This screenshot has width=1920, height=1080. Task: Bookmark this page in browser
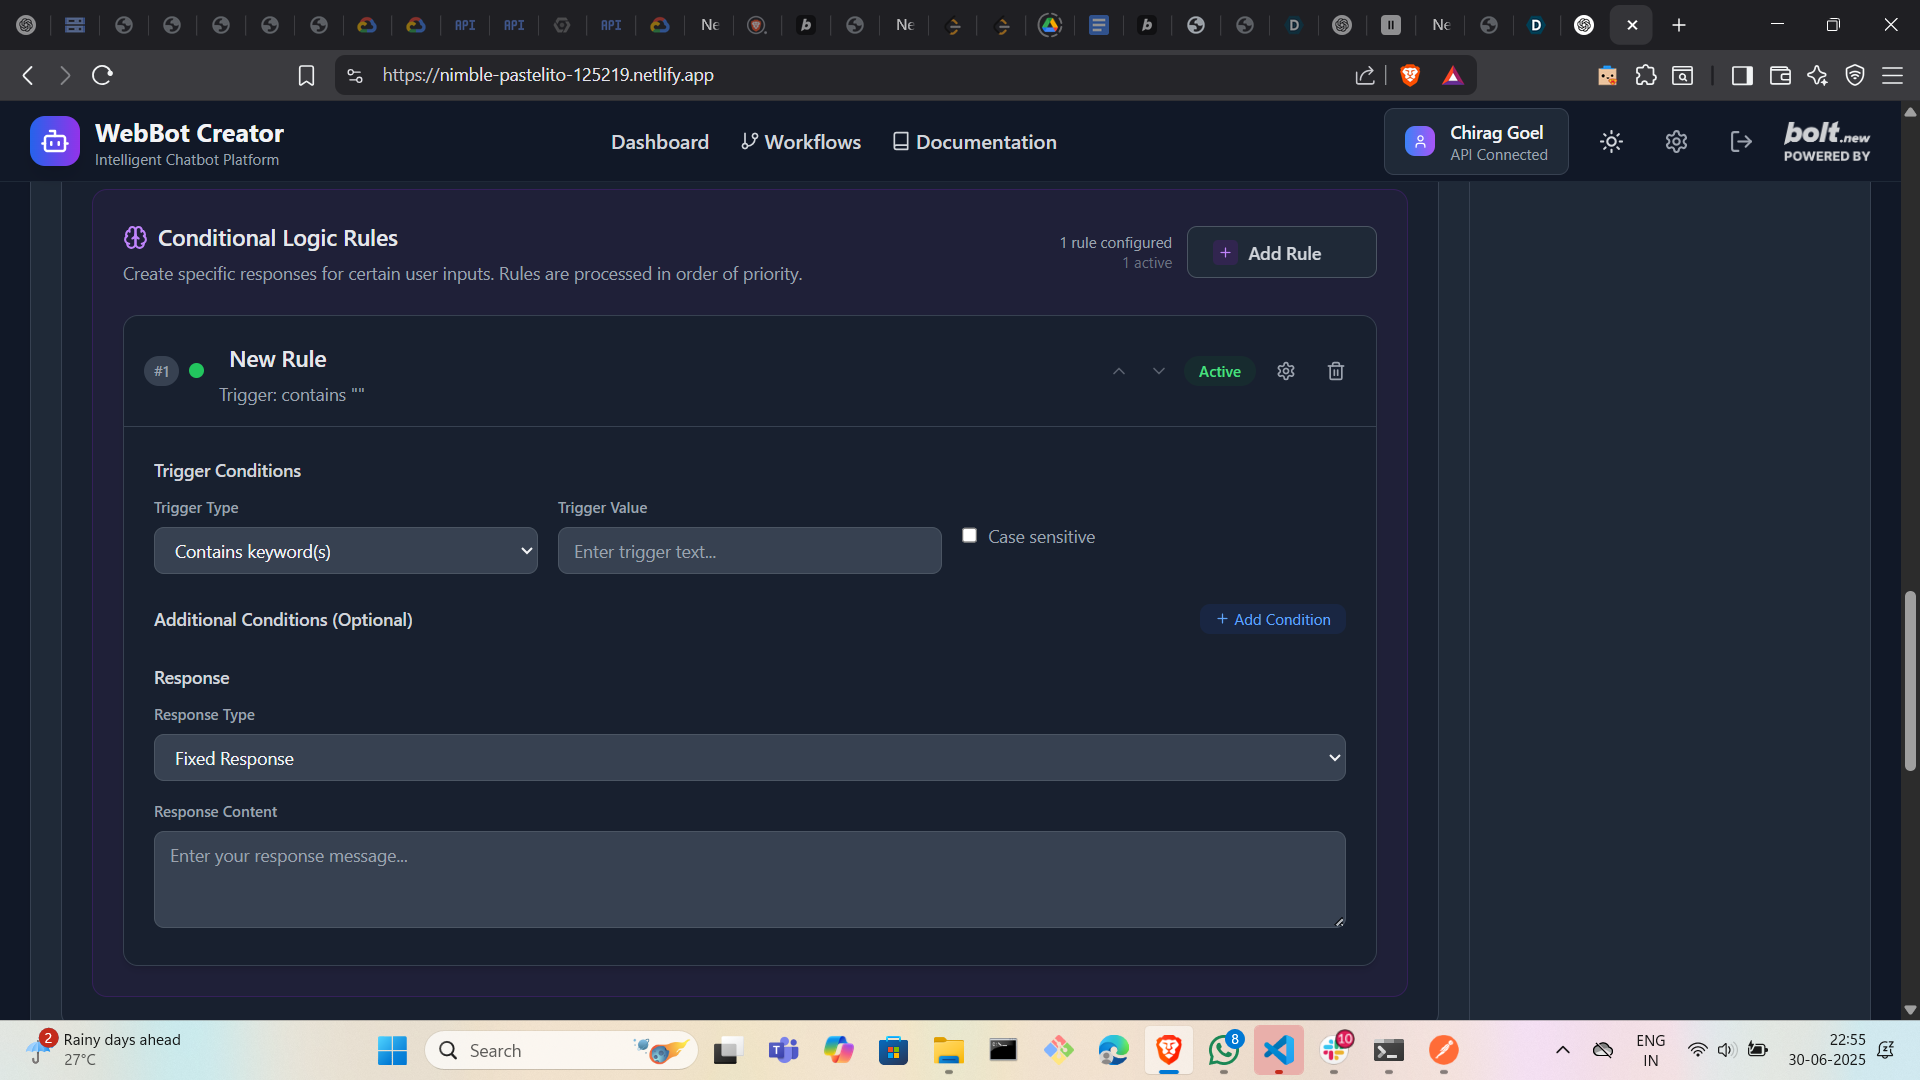pos(306,75)
